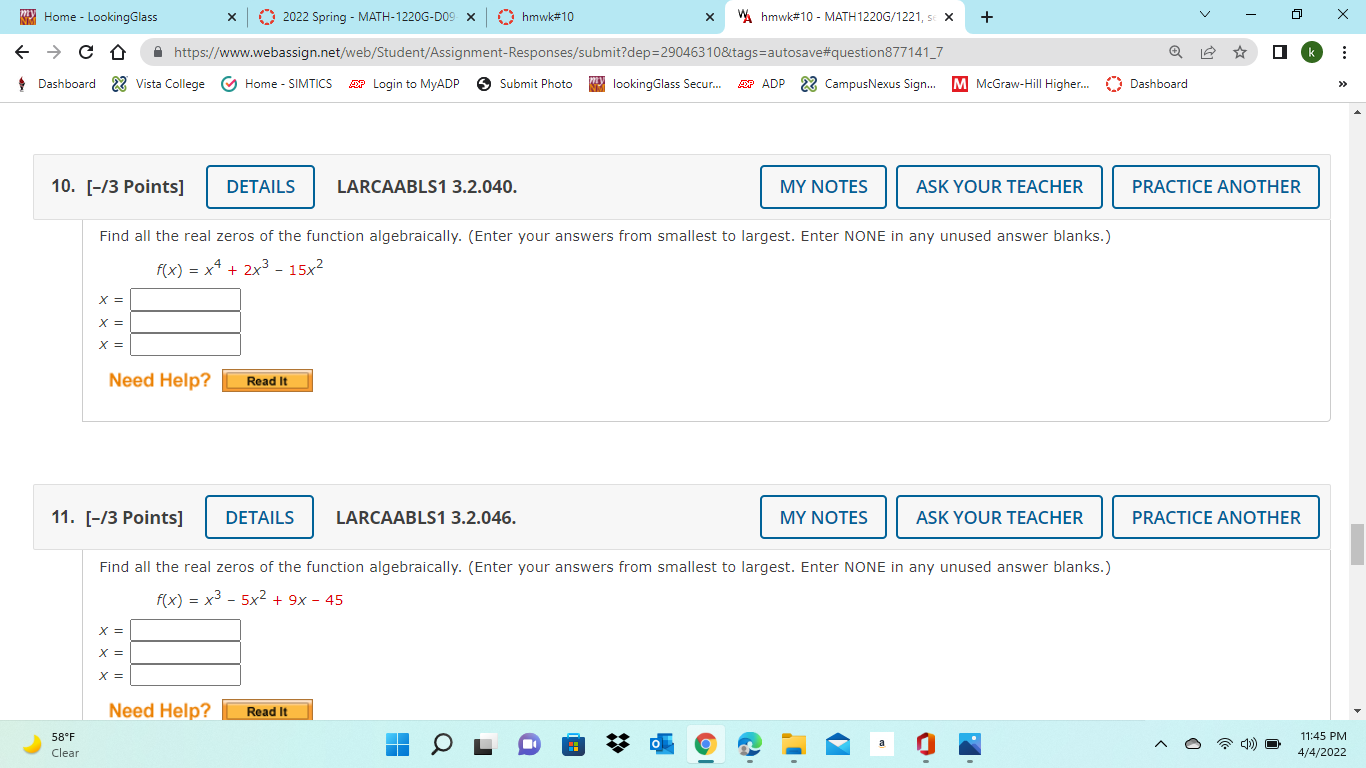1366x768 pixels.
Task: Show hidden system tray icons
Action: [1162, 745]
